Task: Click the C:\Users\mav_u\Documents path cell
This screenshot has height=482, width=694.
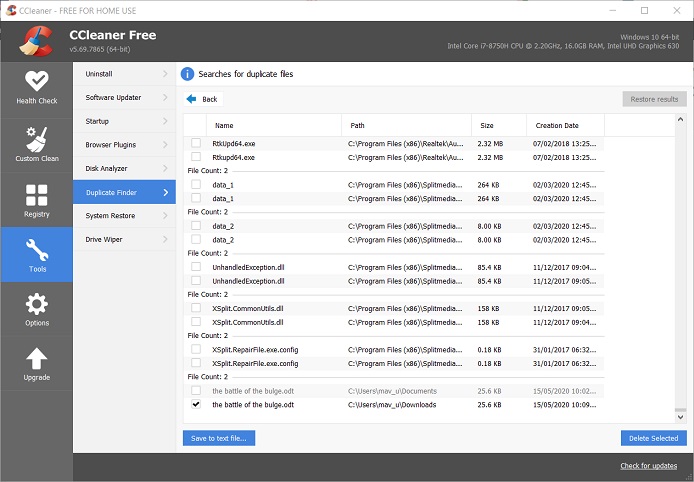Action: pos(392,391)
